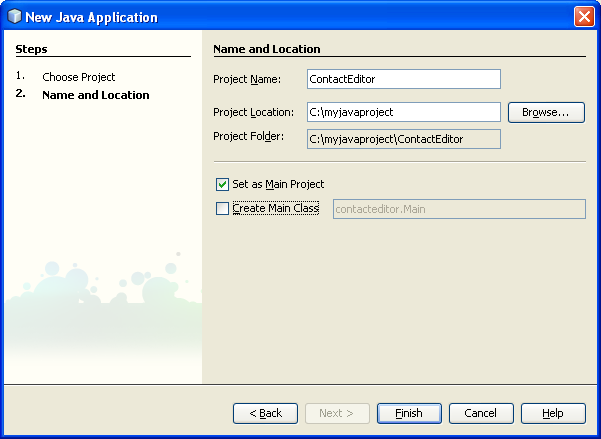Click the Project Folder path field

click(403, 139)
